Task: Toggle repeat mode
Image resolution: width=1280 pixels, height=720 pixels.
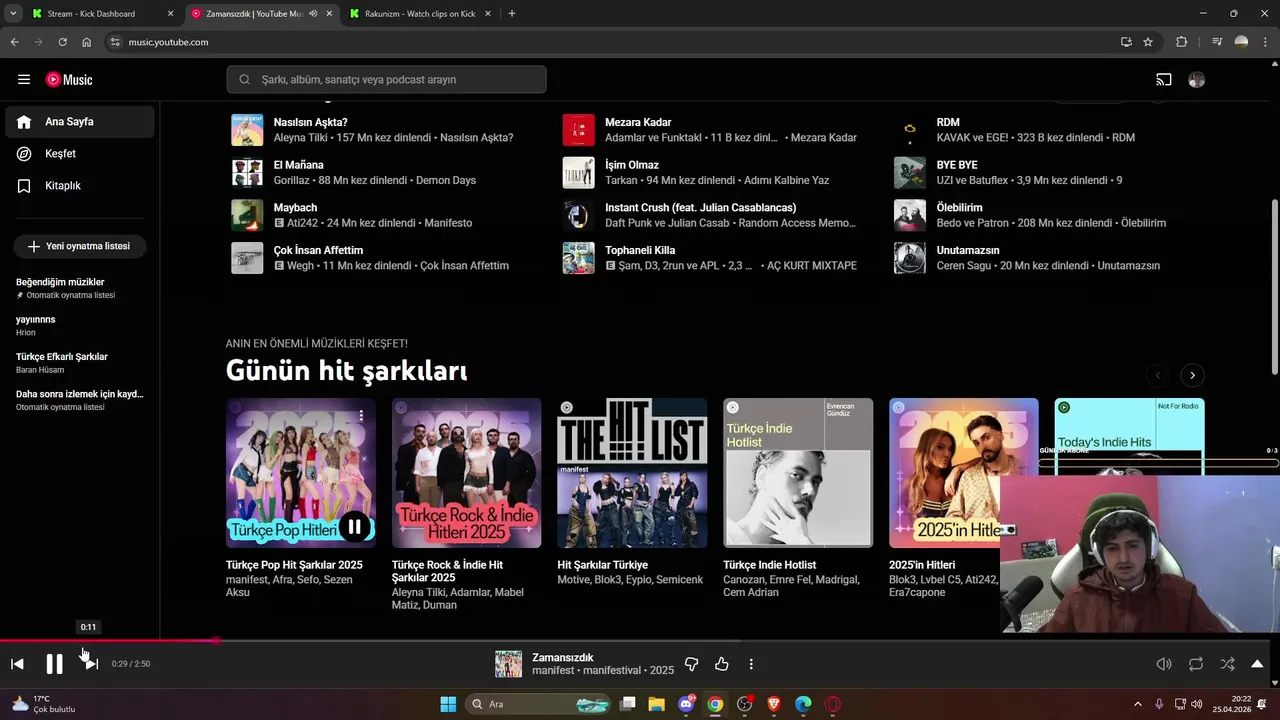Action: click(x=1196, y=664)
